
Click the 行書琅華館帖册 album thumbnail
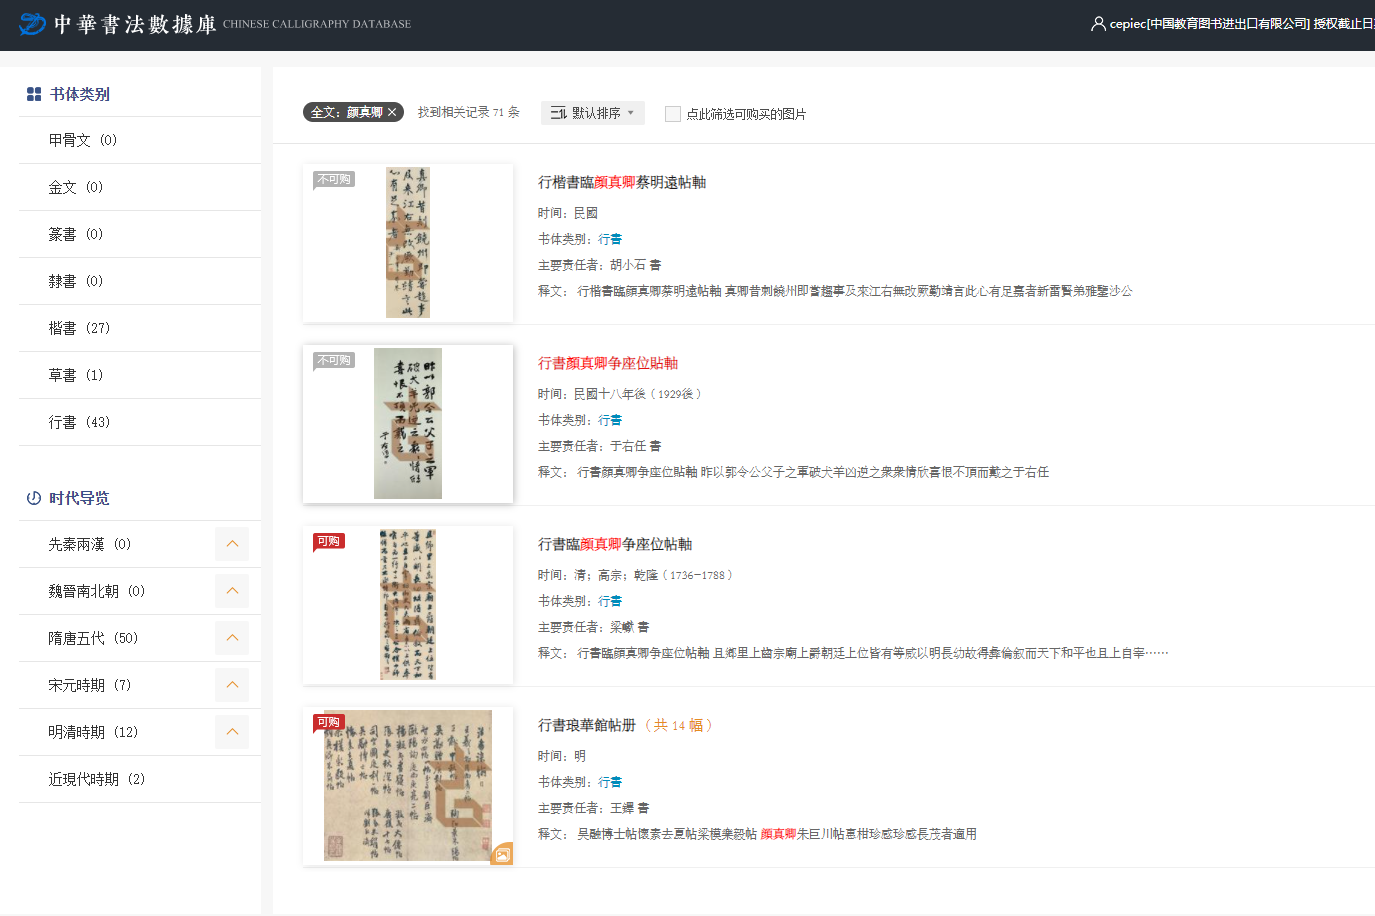(x=408, y=786)
